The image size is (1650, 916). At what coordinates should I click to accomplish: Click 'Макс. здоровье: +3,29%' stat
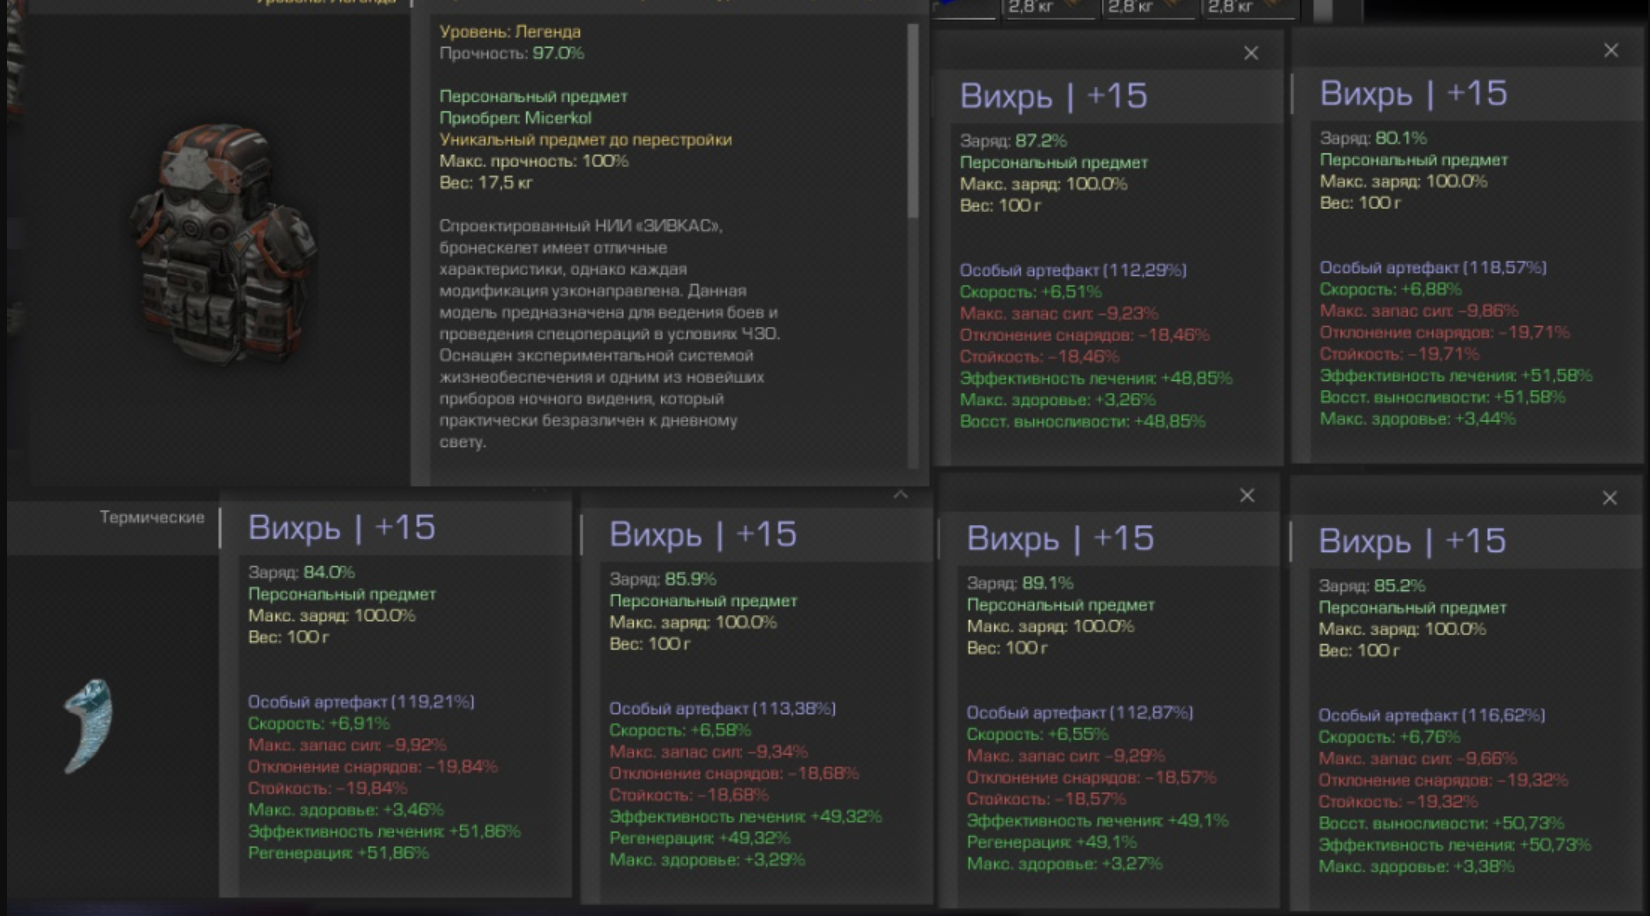tap(707, 860)
